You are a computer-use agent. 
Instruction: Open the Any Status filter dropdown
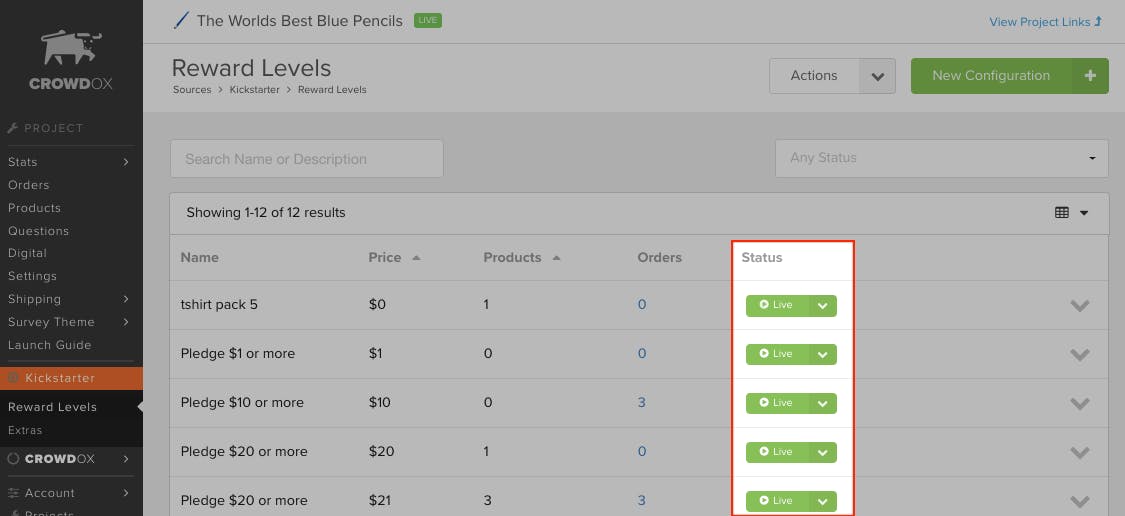point(941,158)
